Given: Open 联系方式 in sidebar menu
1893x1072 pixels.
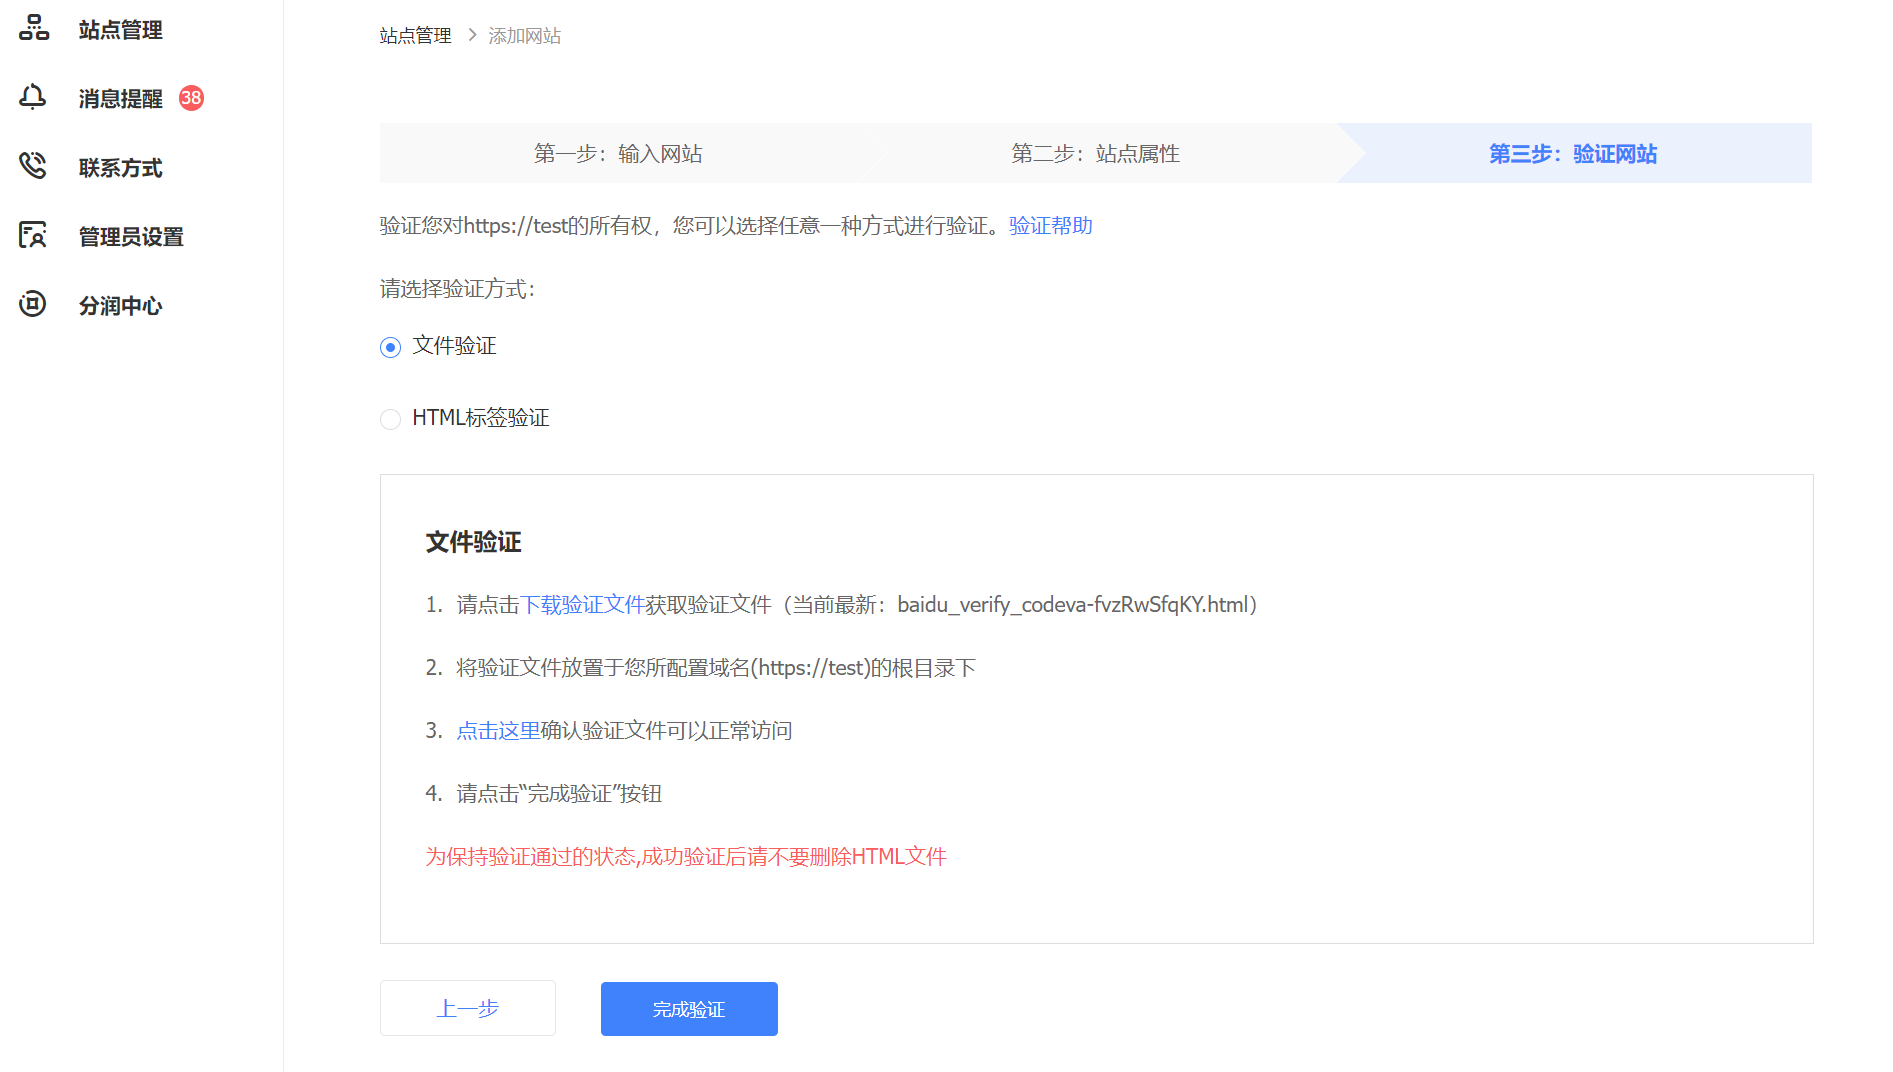Looking at the screenshot, I should click(120, 168).
